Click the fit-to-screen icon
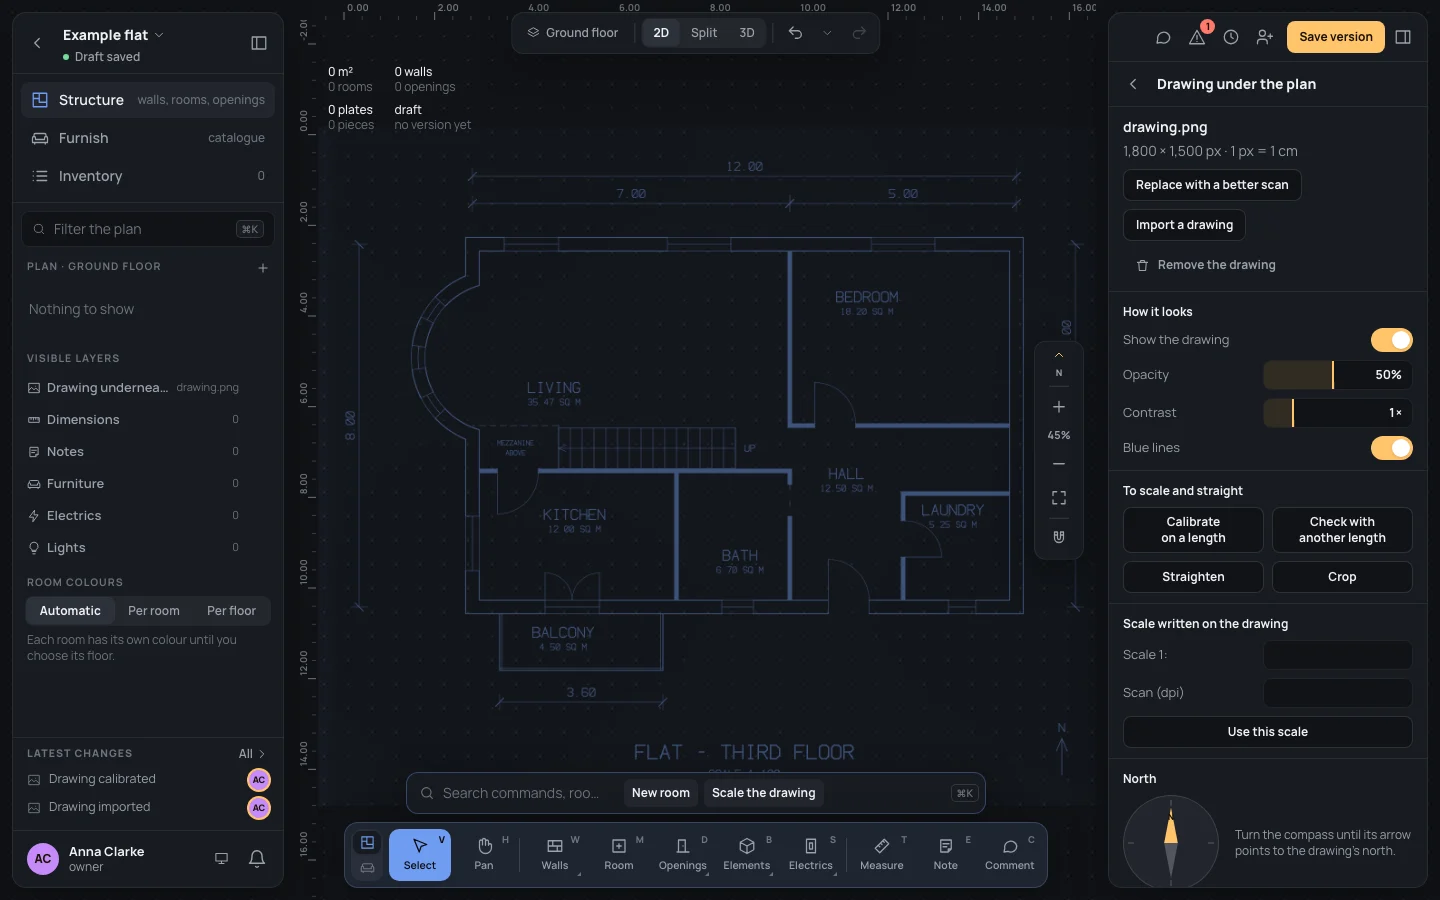The image size is (1440, 900). (x=1059, y=498)
